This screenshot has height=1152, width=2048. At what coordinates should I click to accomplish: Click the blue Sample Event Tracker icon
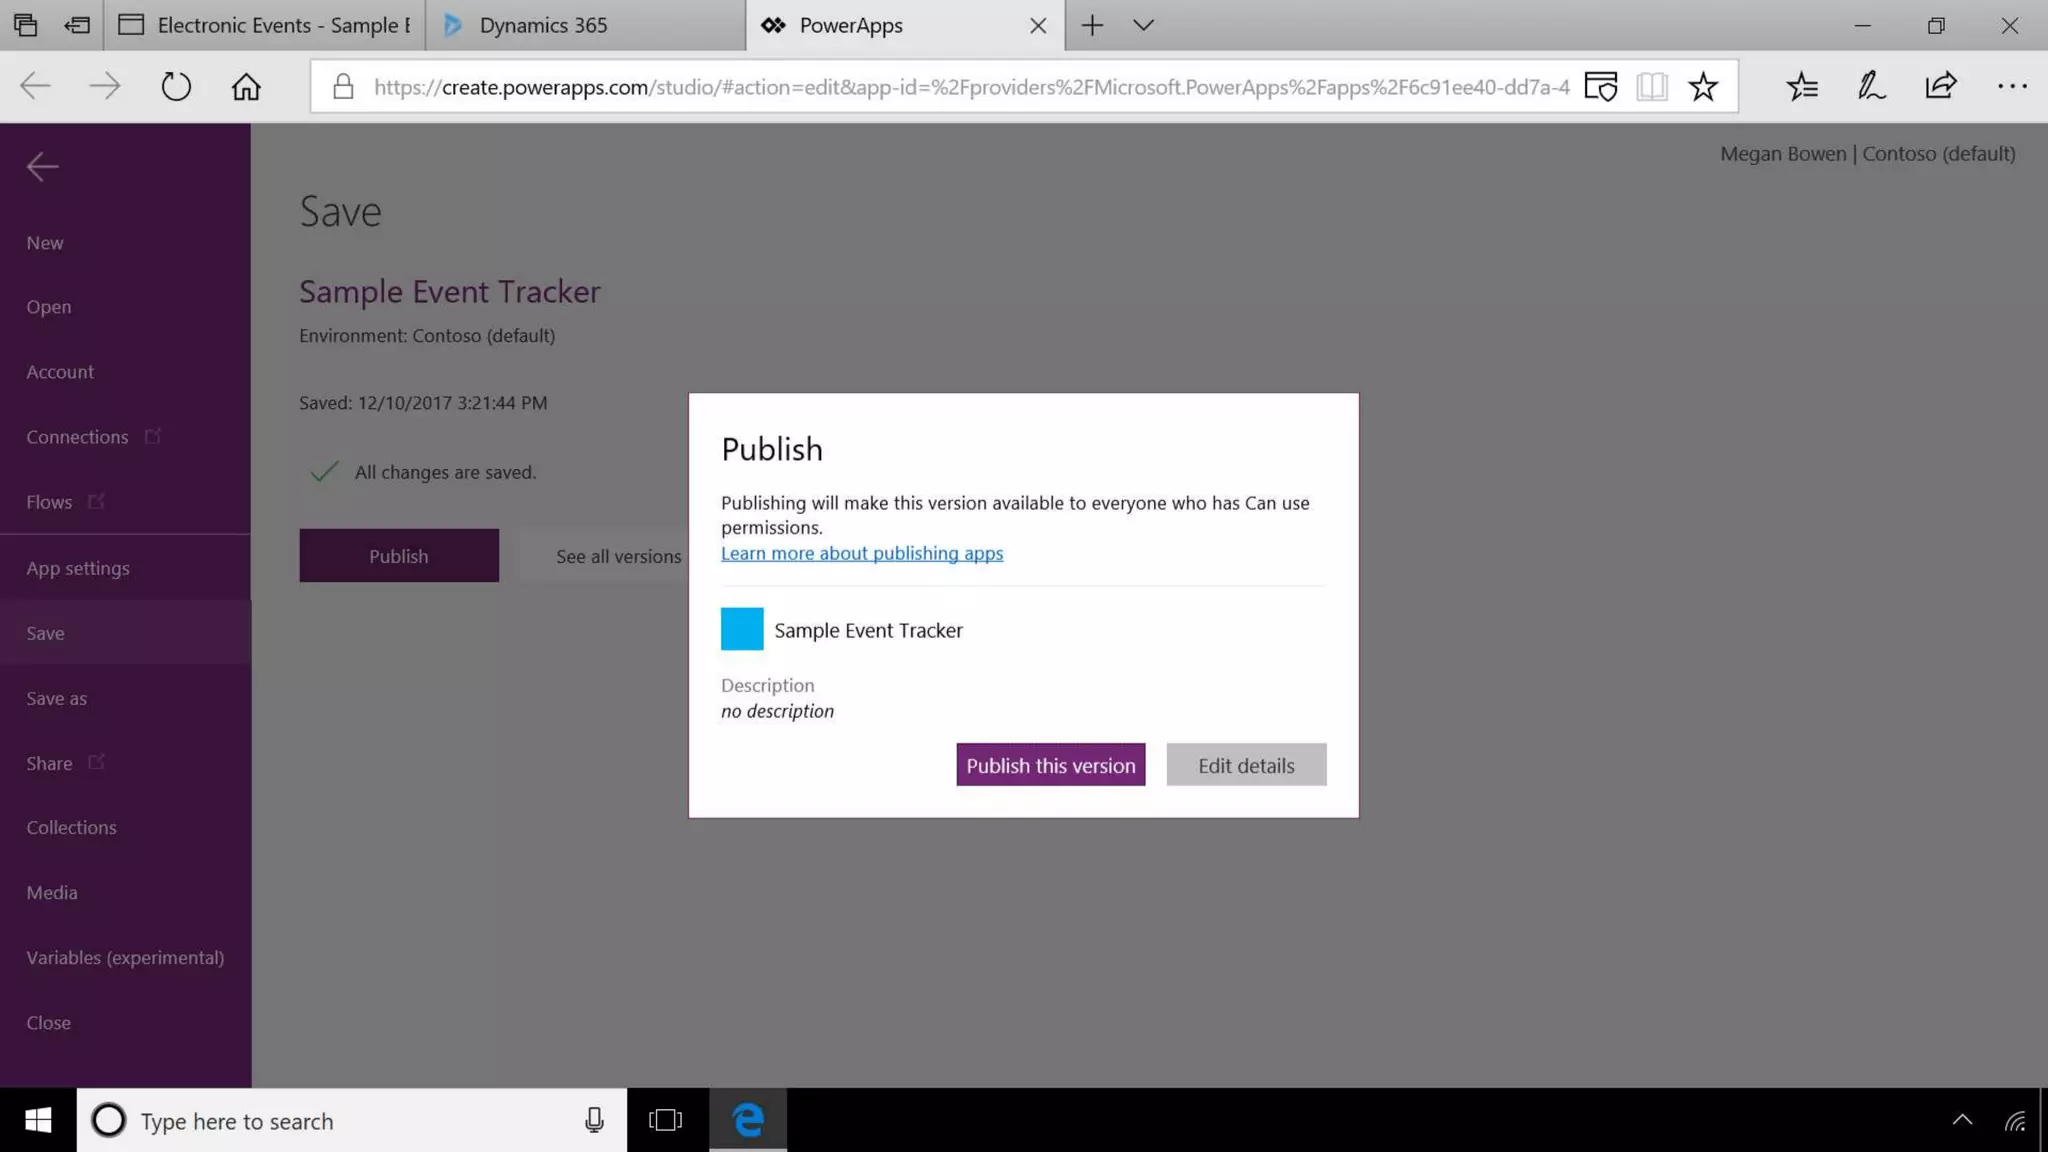pyautogui.click(x=742, y=629)
